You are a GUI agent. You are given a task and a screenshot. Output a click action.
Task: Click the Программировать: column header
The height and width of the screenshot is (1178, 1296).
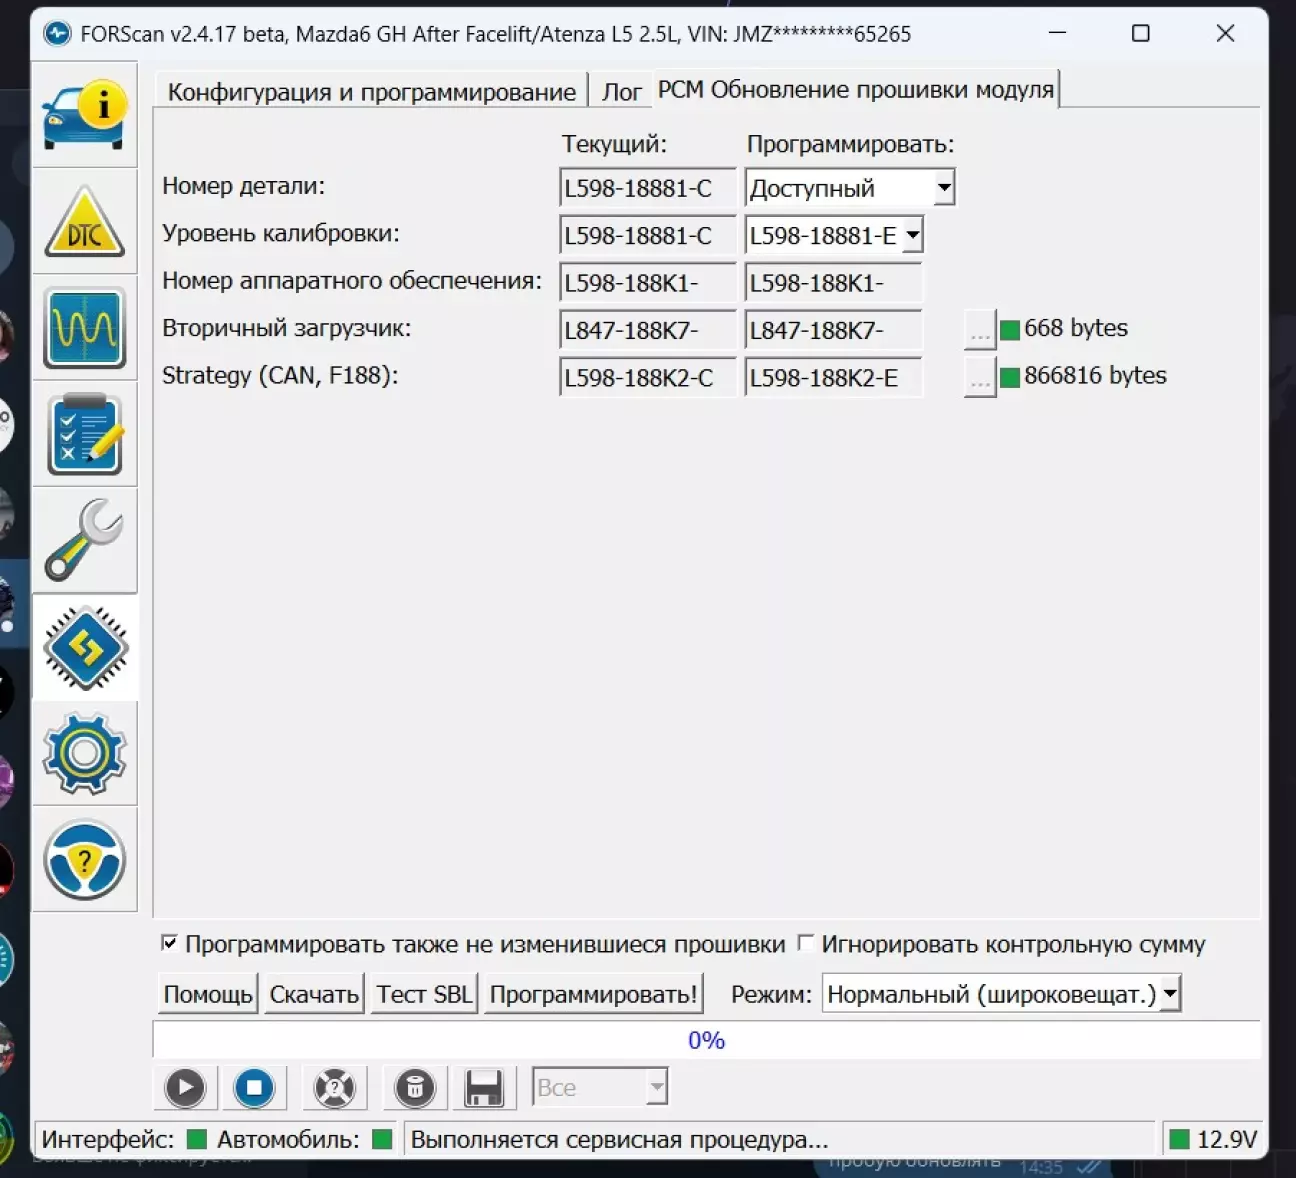pos(850,144)
